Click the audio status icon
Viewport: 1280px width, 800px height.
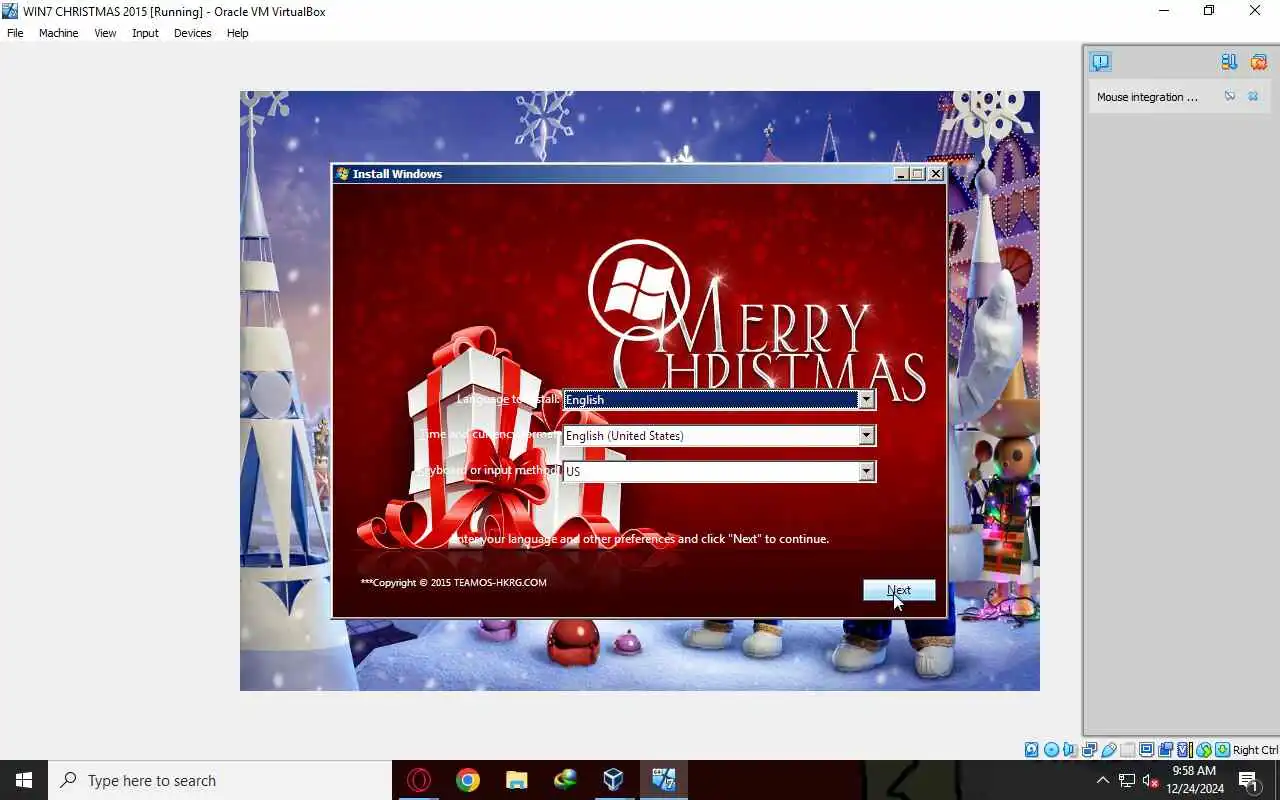coord(1070,750)
